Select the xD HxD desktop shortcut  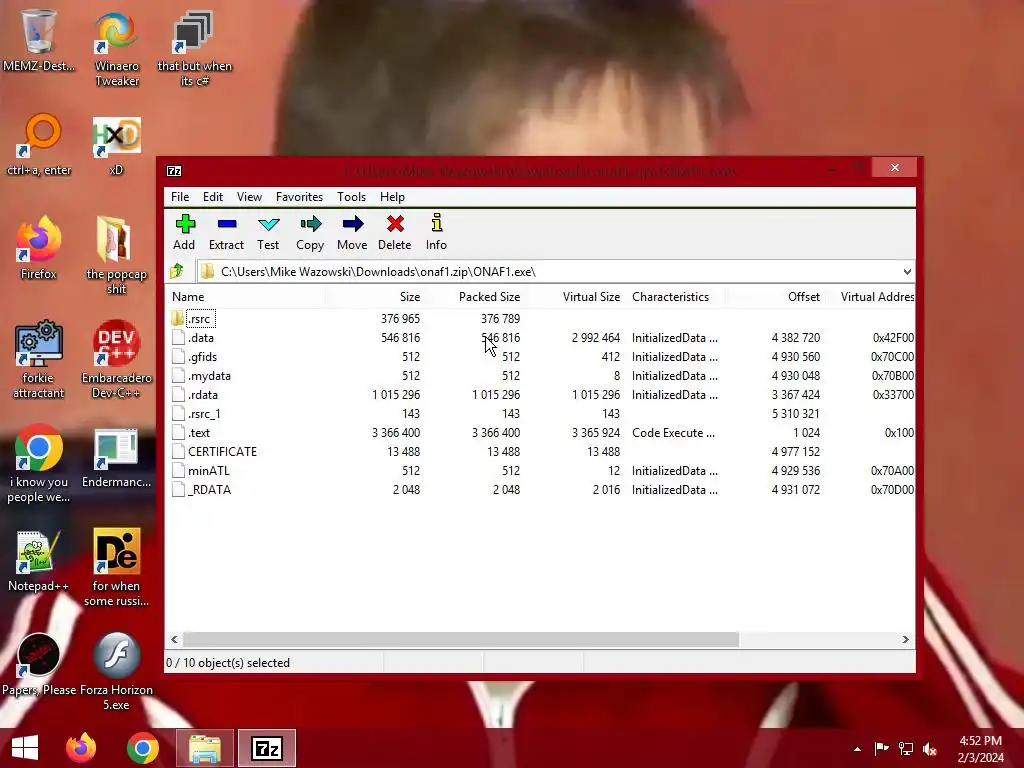[x=116, y=144]
